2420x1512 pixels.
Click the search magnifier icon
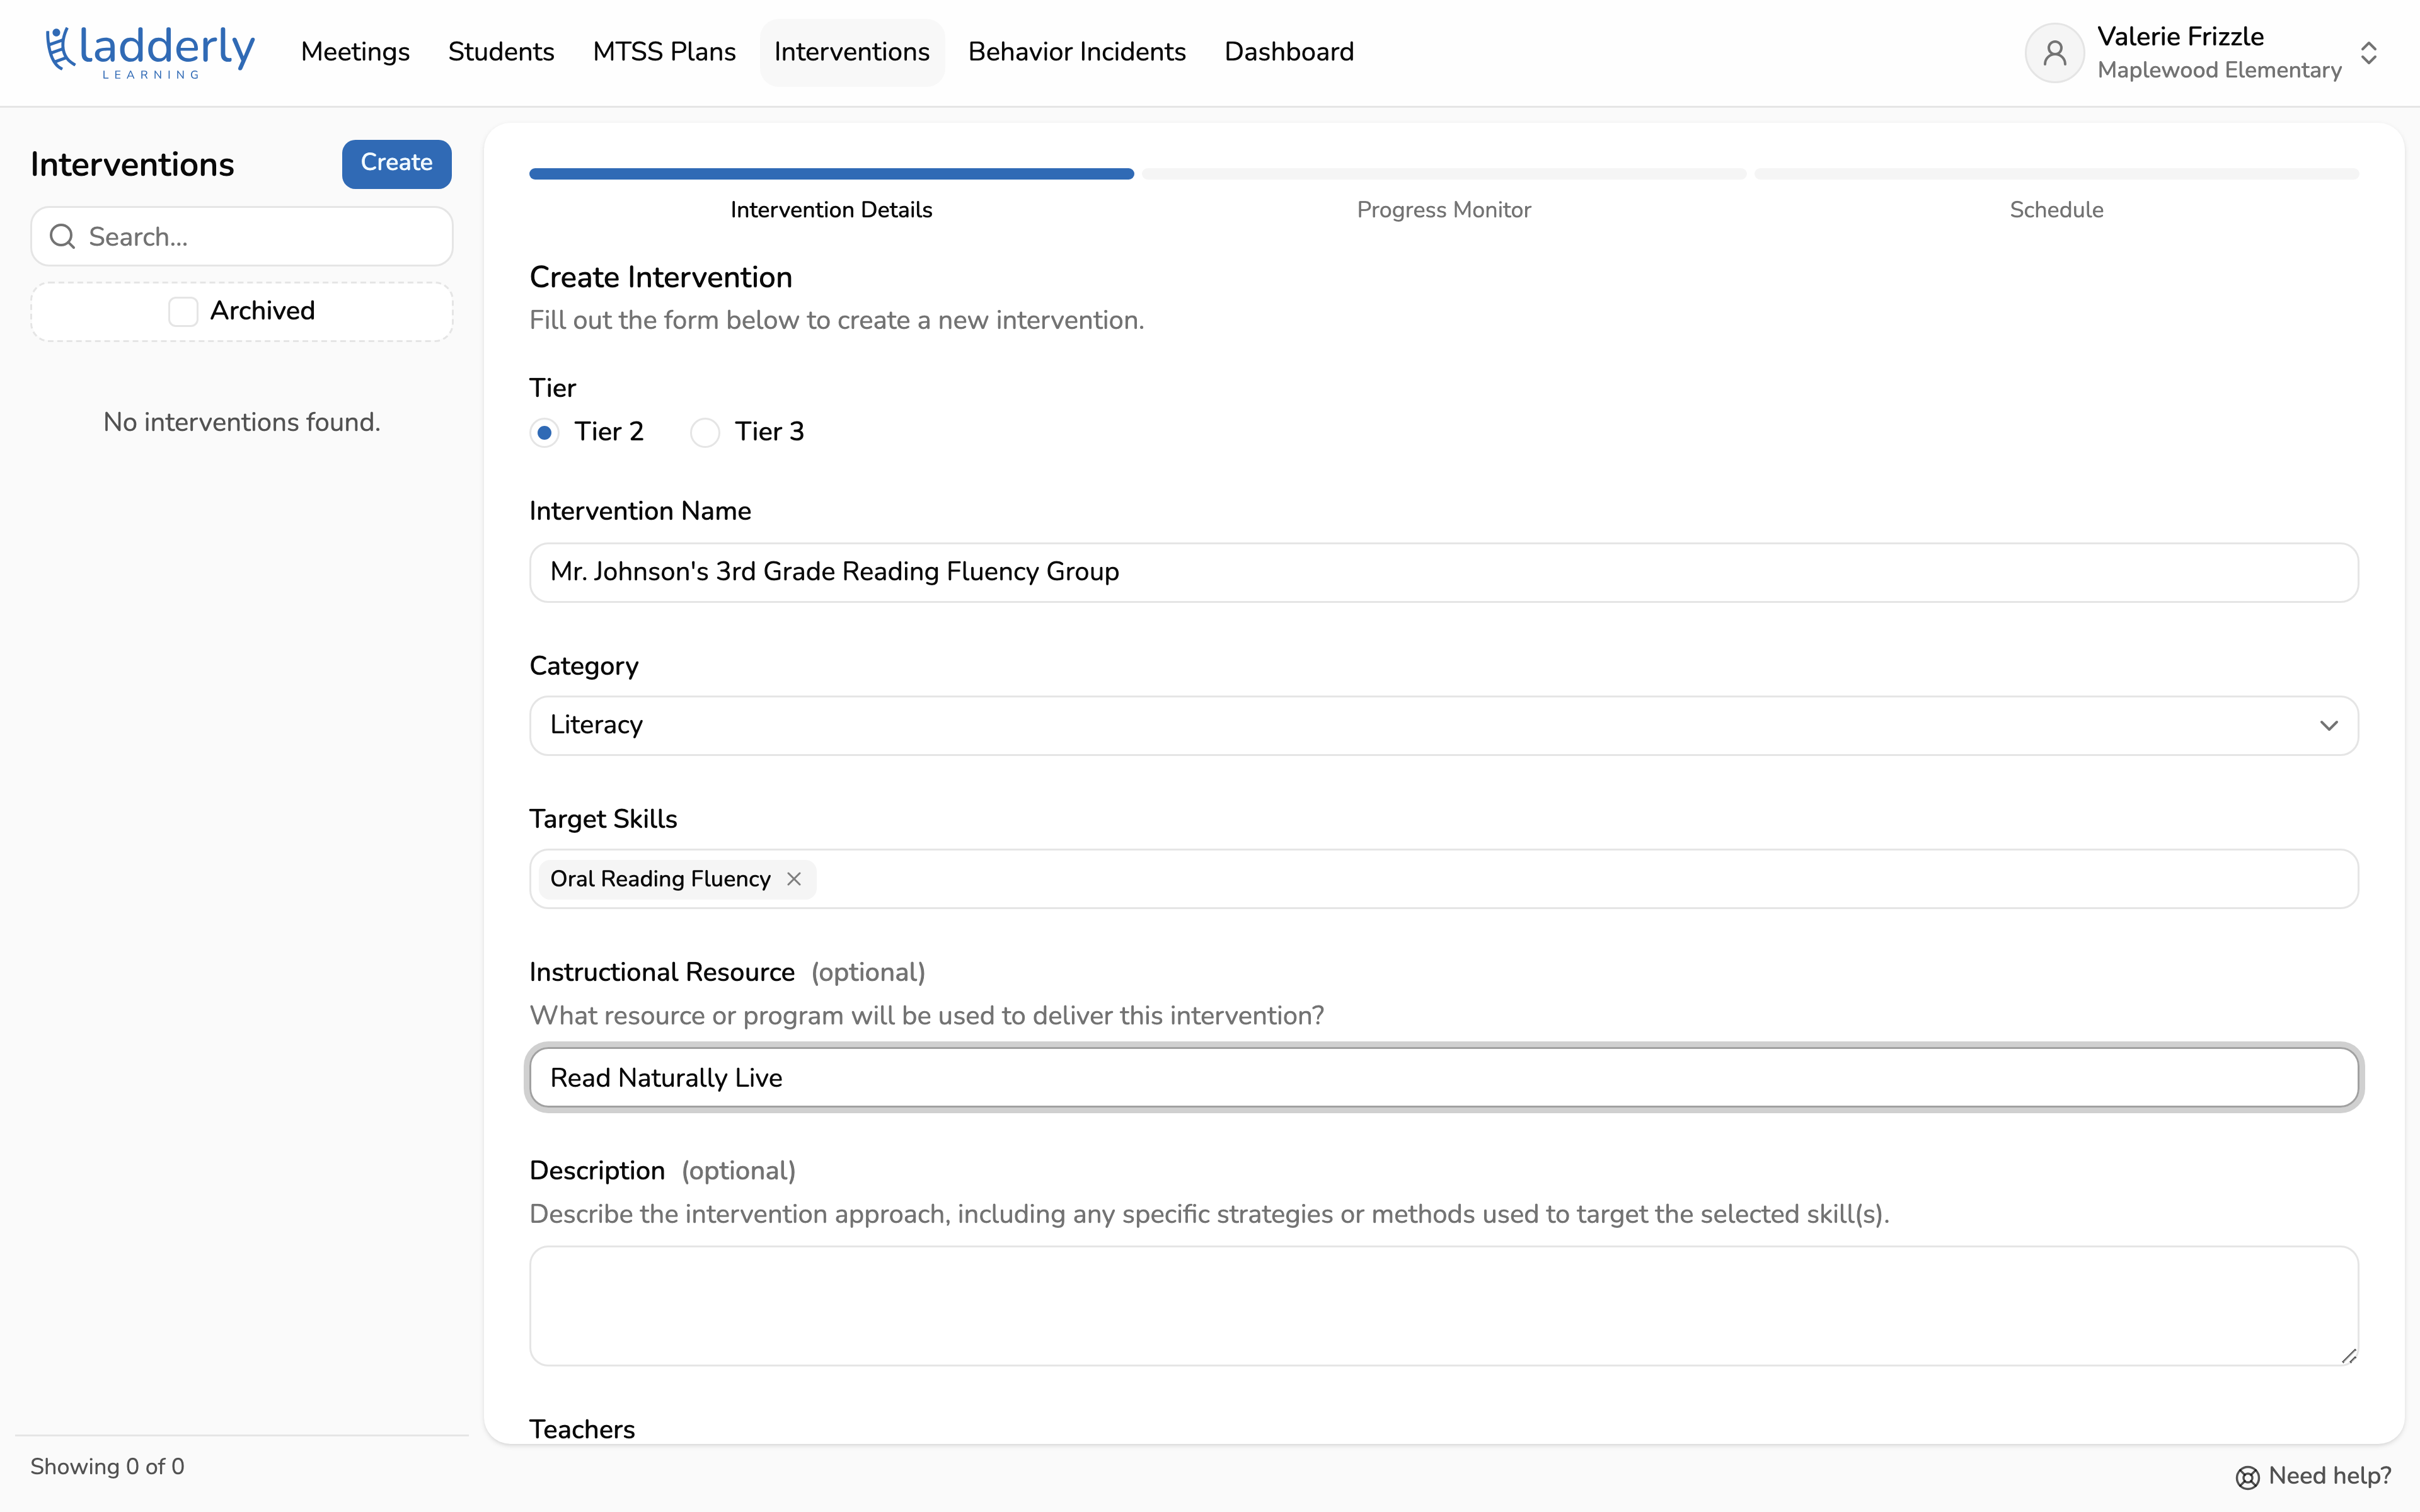click(63, 236)
